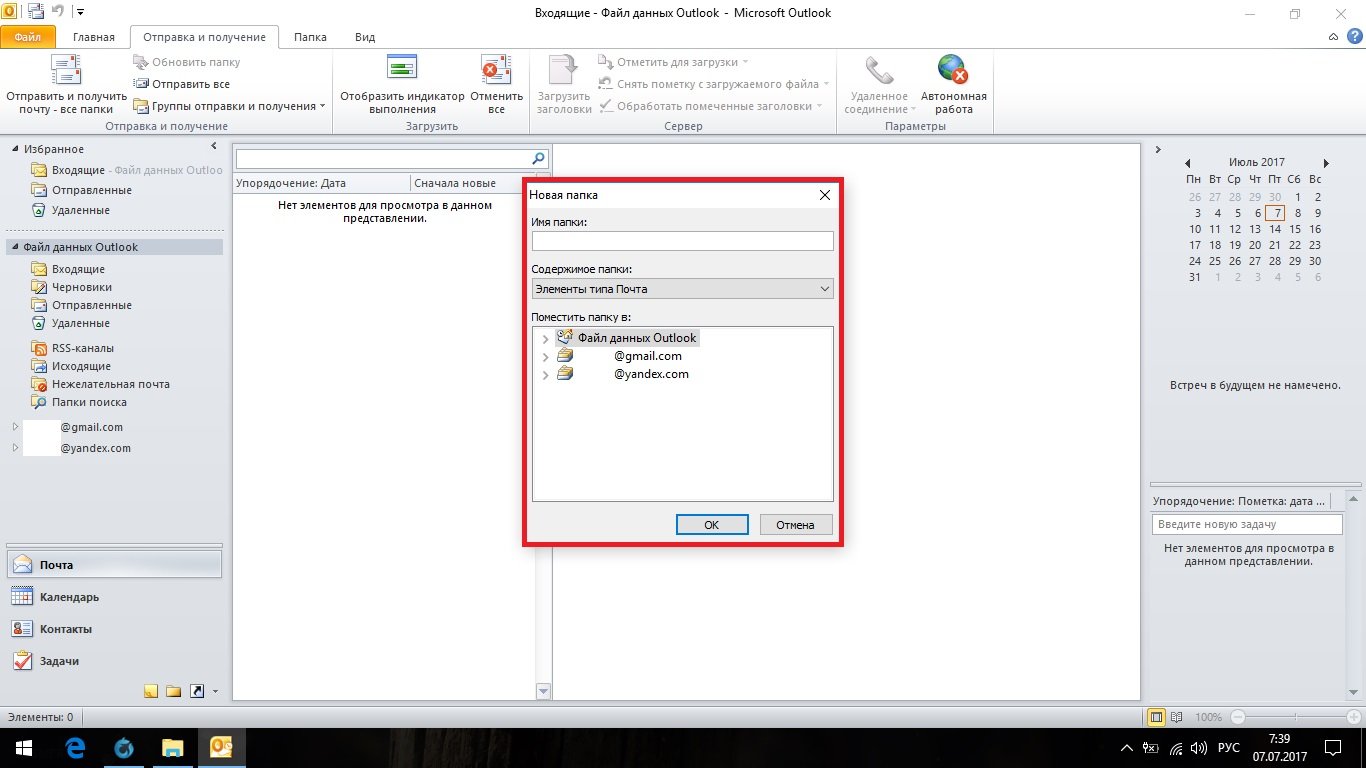This screenshot has height=768, width=1366.
Task: Click Отобразить индикатор выполнения icon
Action: 402,68
